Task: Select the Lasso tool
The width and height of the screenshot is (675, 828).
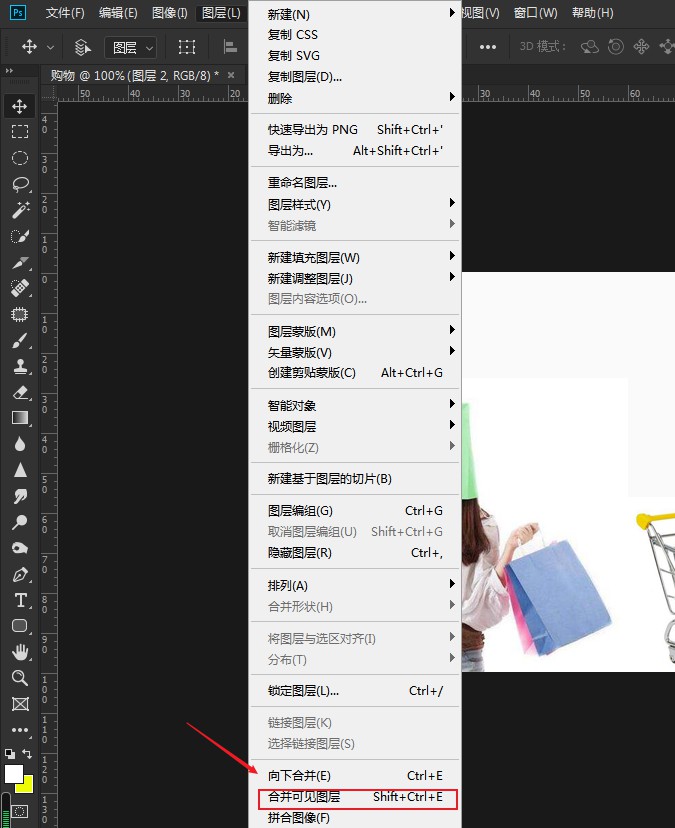Action: click(x=20, y=184)
